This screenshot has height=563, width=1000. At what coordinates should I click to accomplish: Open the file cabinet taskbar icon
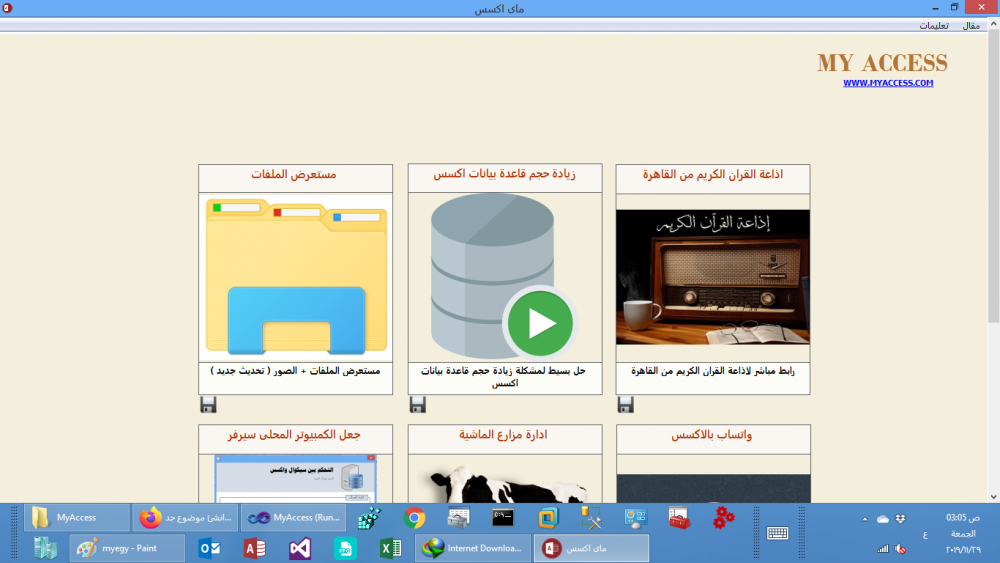coord(458,518)
